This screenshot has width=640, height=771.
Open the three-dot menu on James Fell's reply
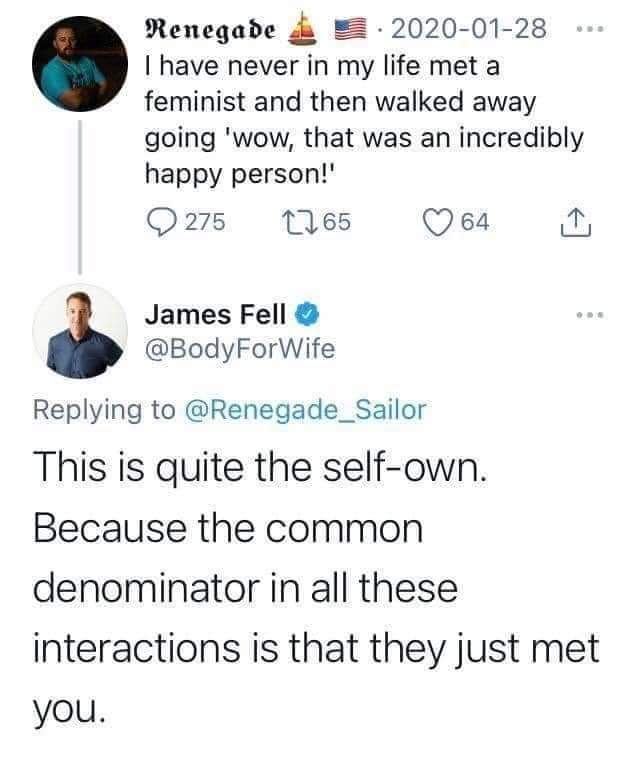pos(590,314)
